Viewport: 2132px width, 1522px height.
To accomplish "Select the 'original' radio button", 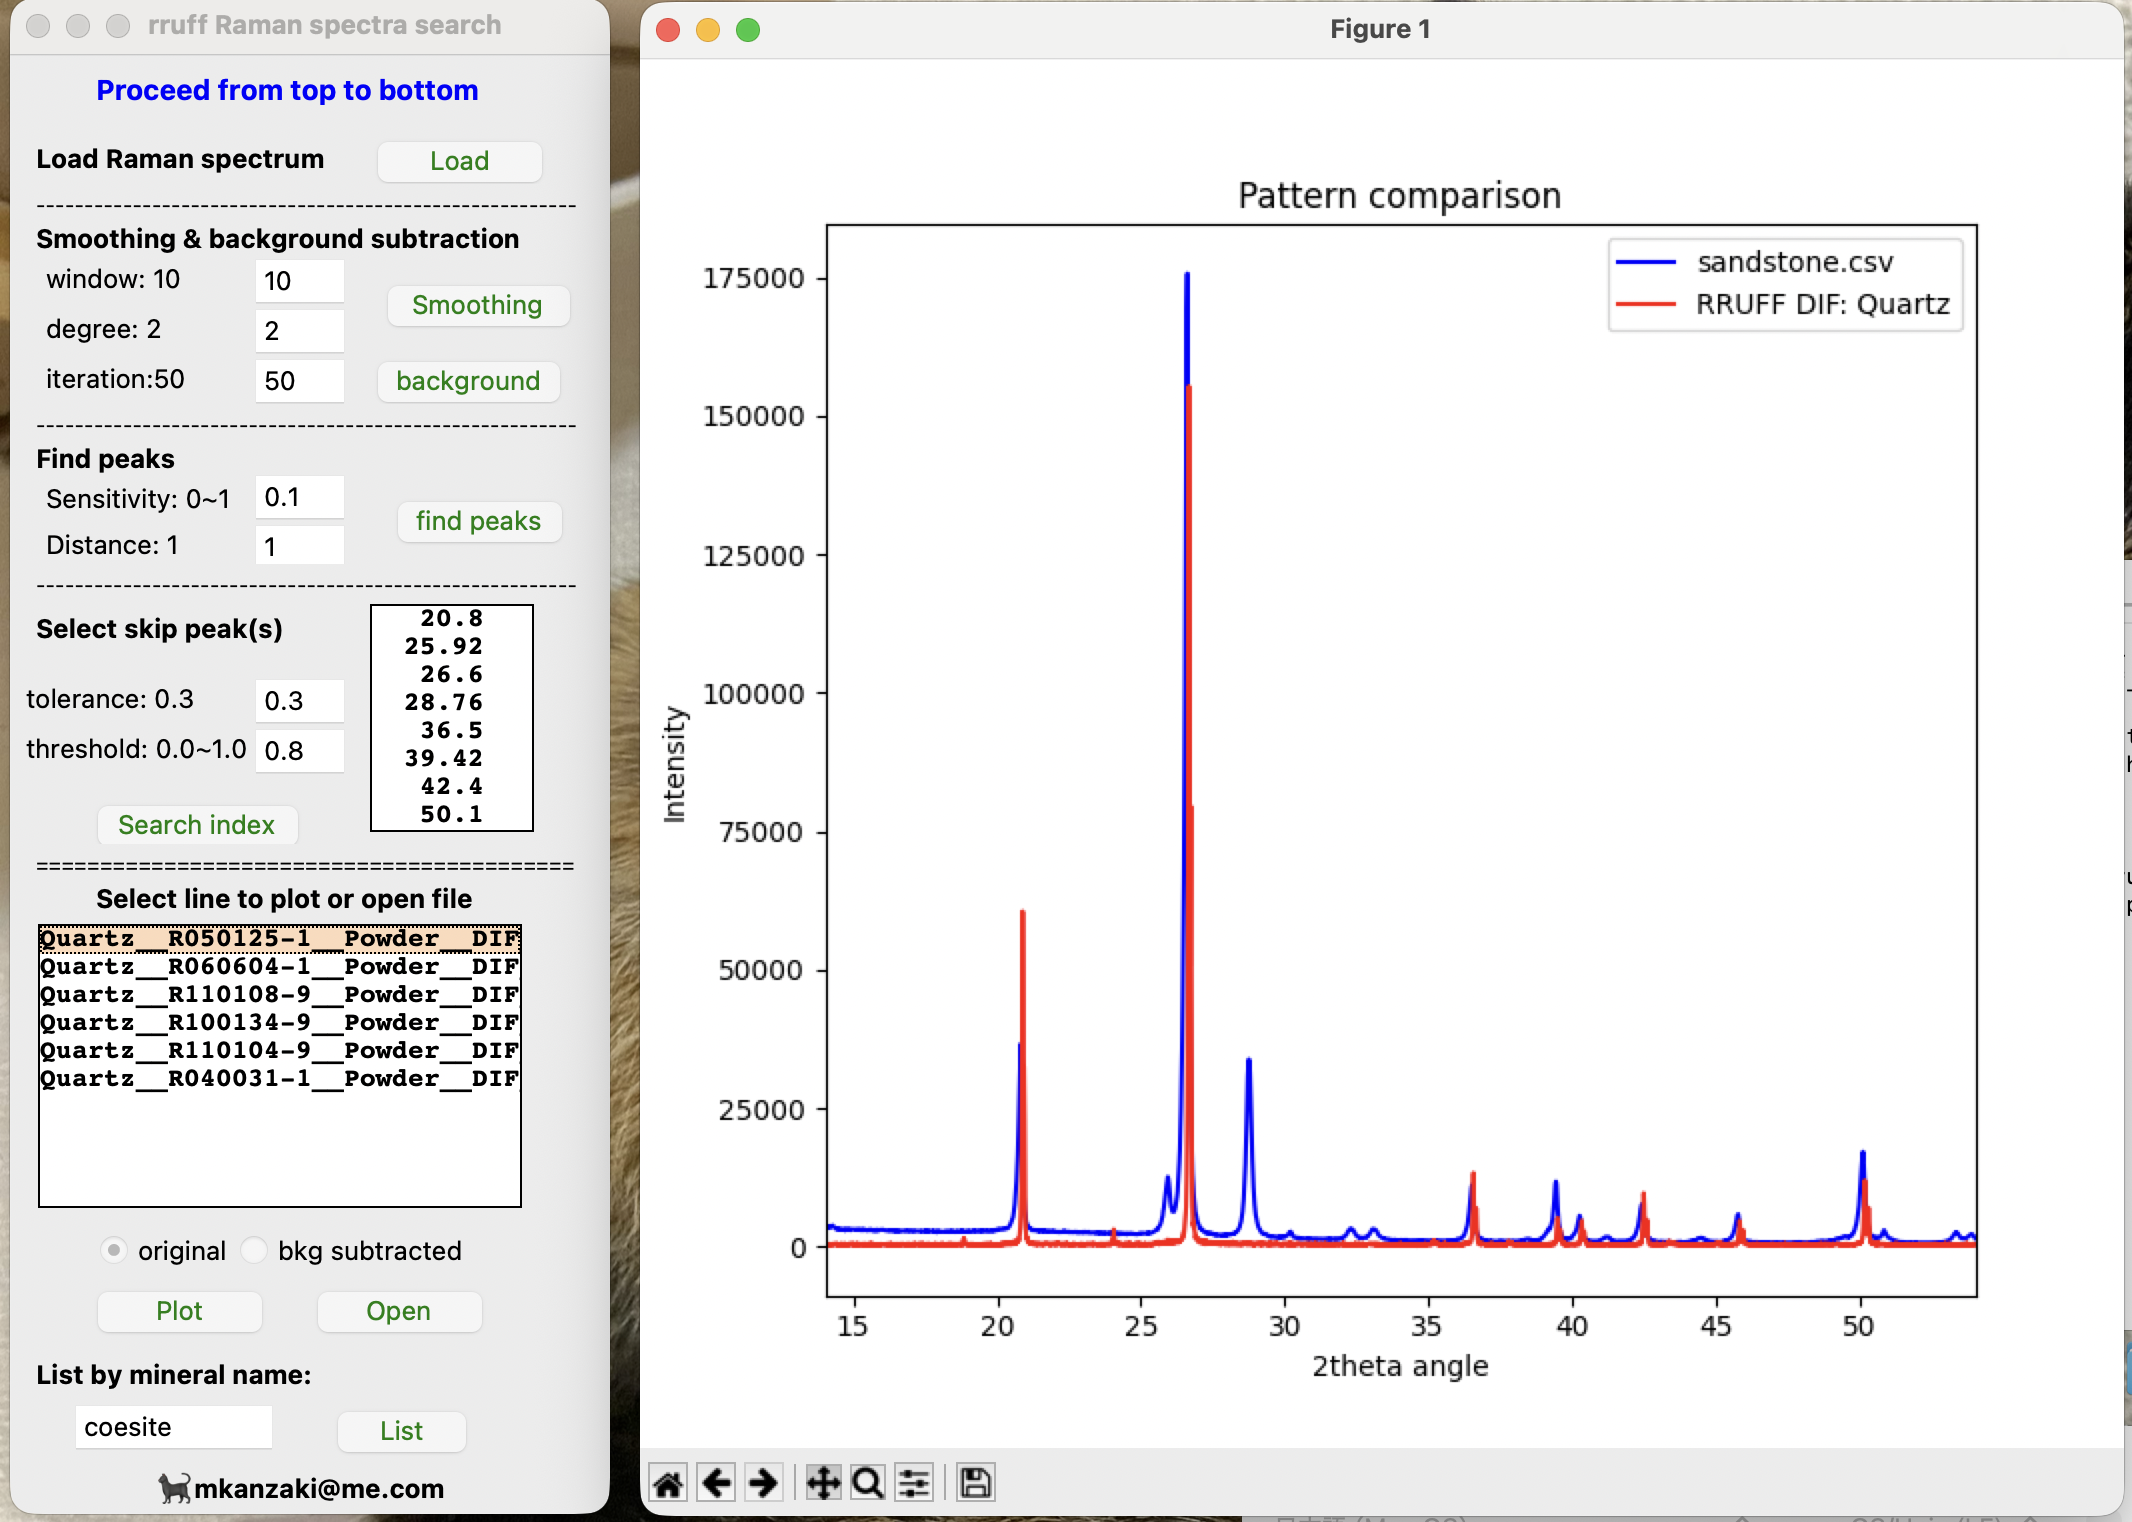I will [115, 1250].
